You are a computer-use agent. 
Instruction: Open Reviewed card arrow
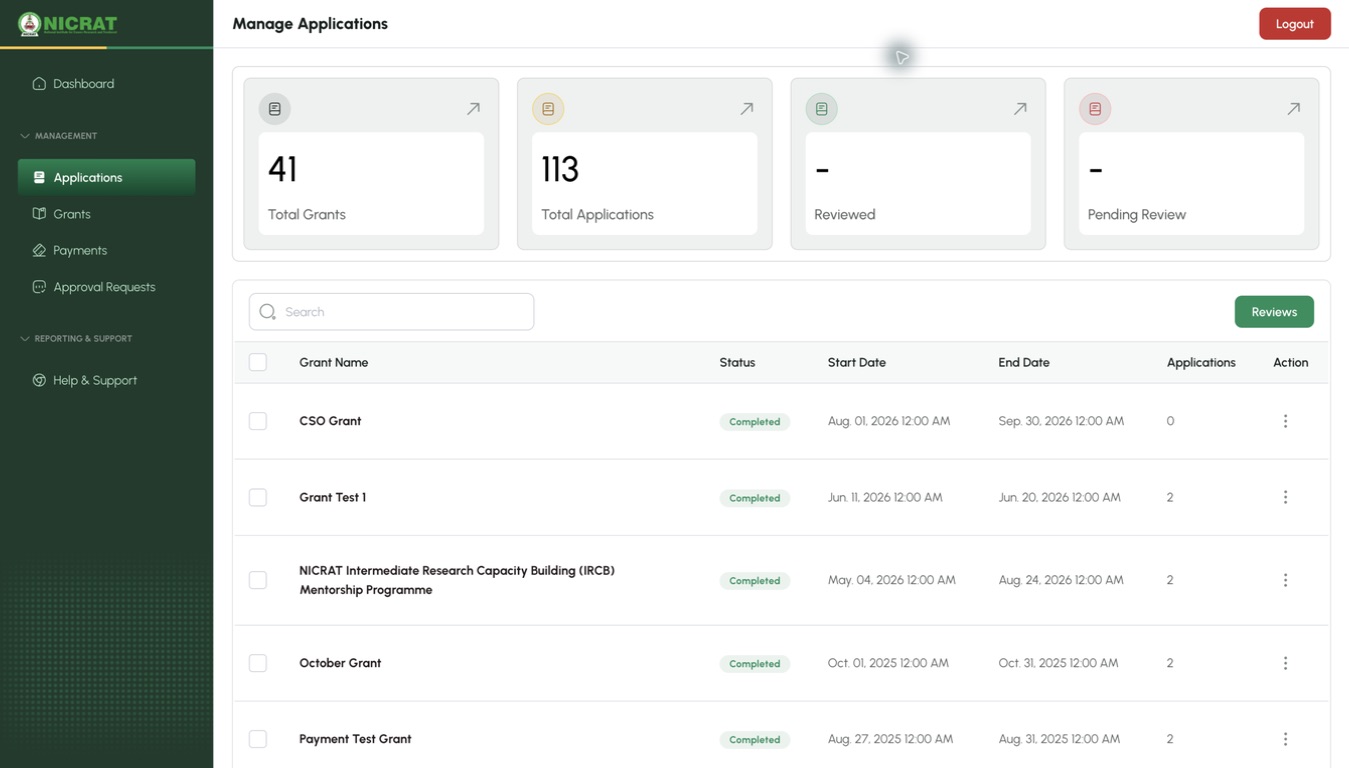(1020, 109)
